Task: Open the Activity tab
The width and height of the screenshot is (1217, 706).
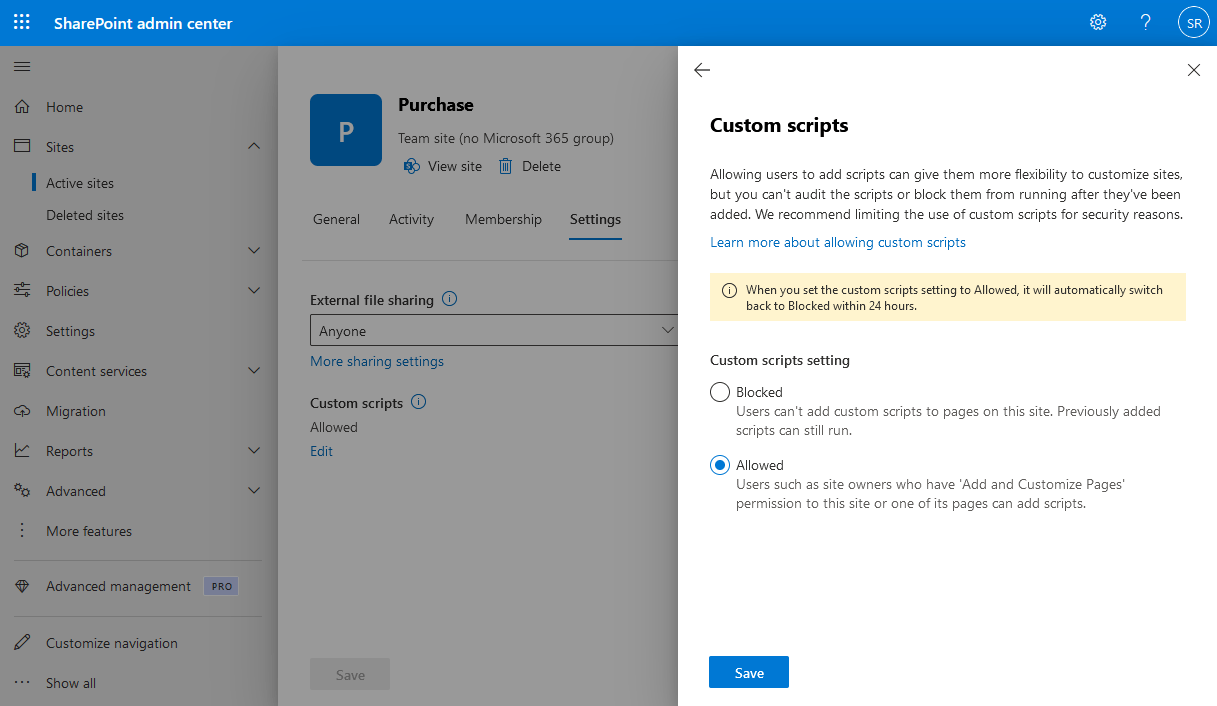Action: tap(411, 219)
